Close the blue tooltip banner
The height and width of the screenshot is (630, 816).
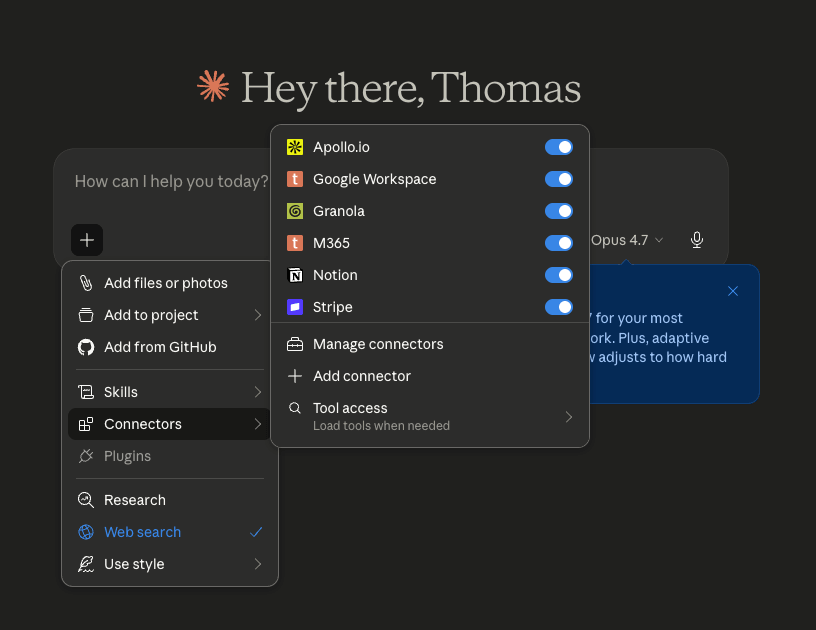tap(733, 291)
